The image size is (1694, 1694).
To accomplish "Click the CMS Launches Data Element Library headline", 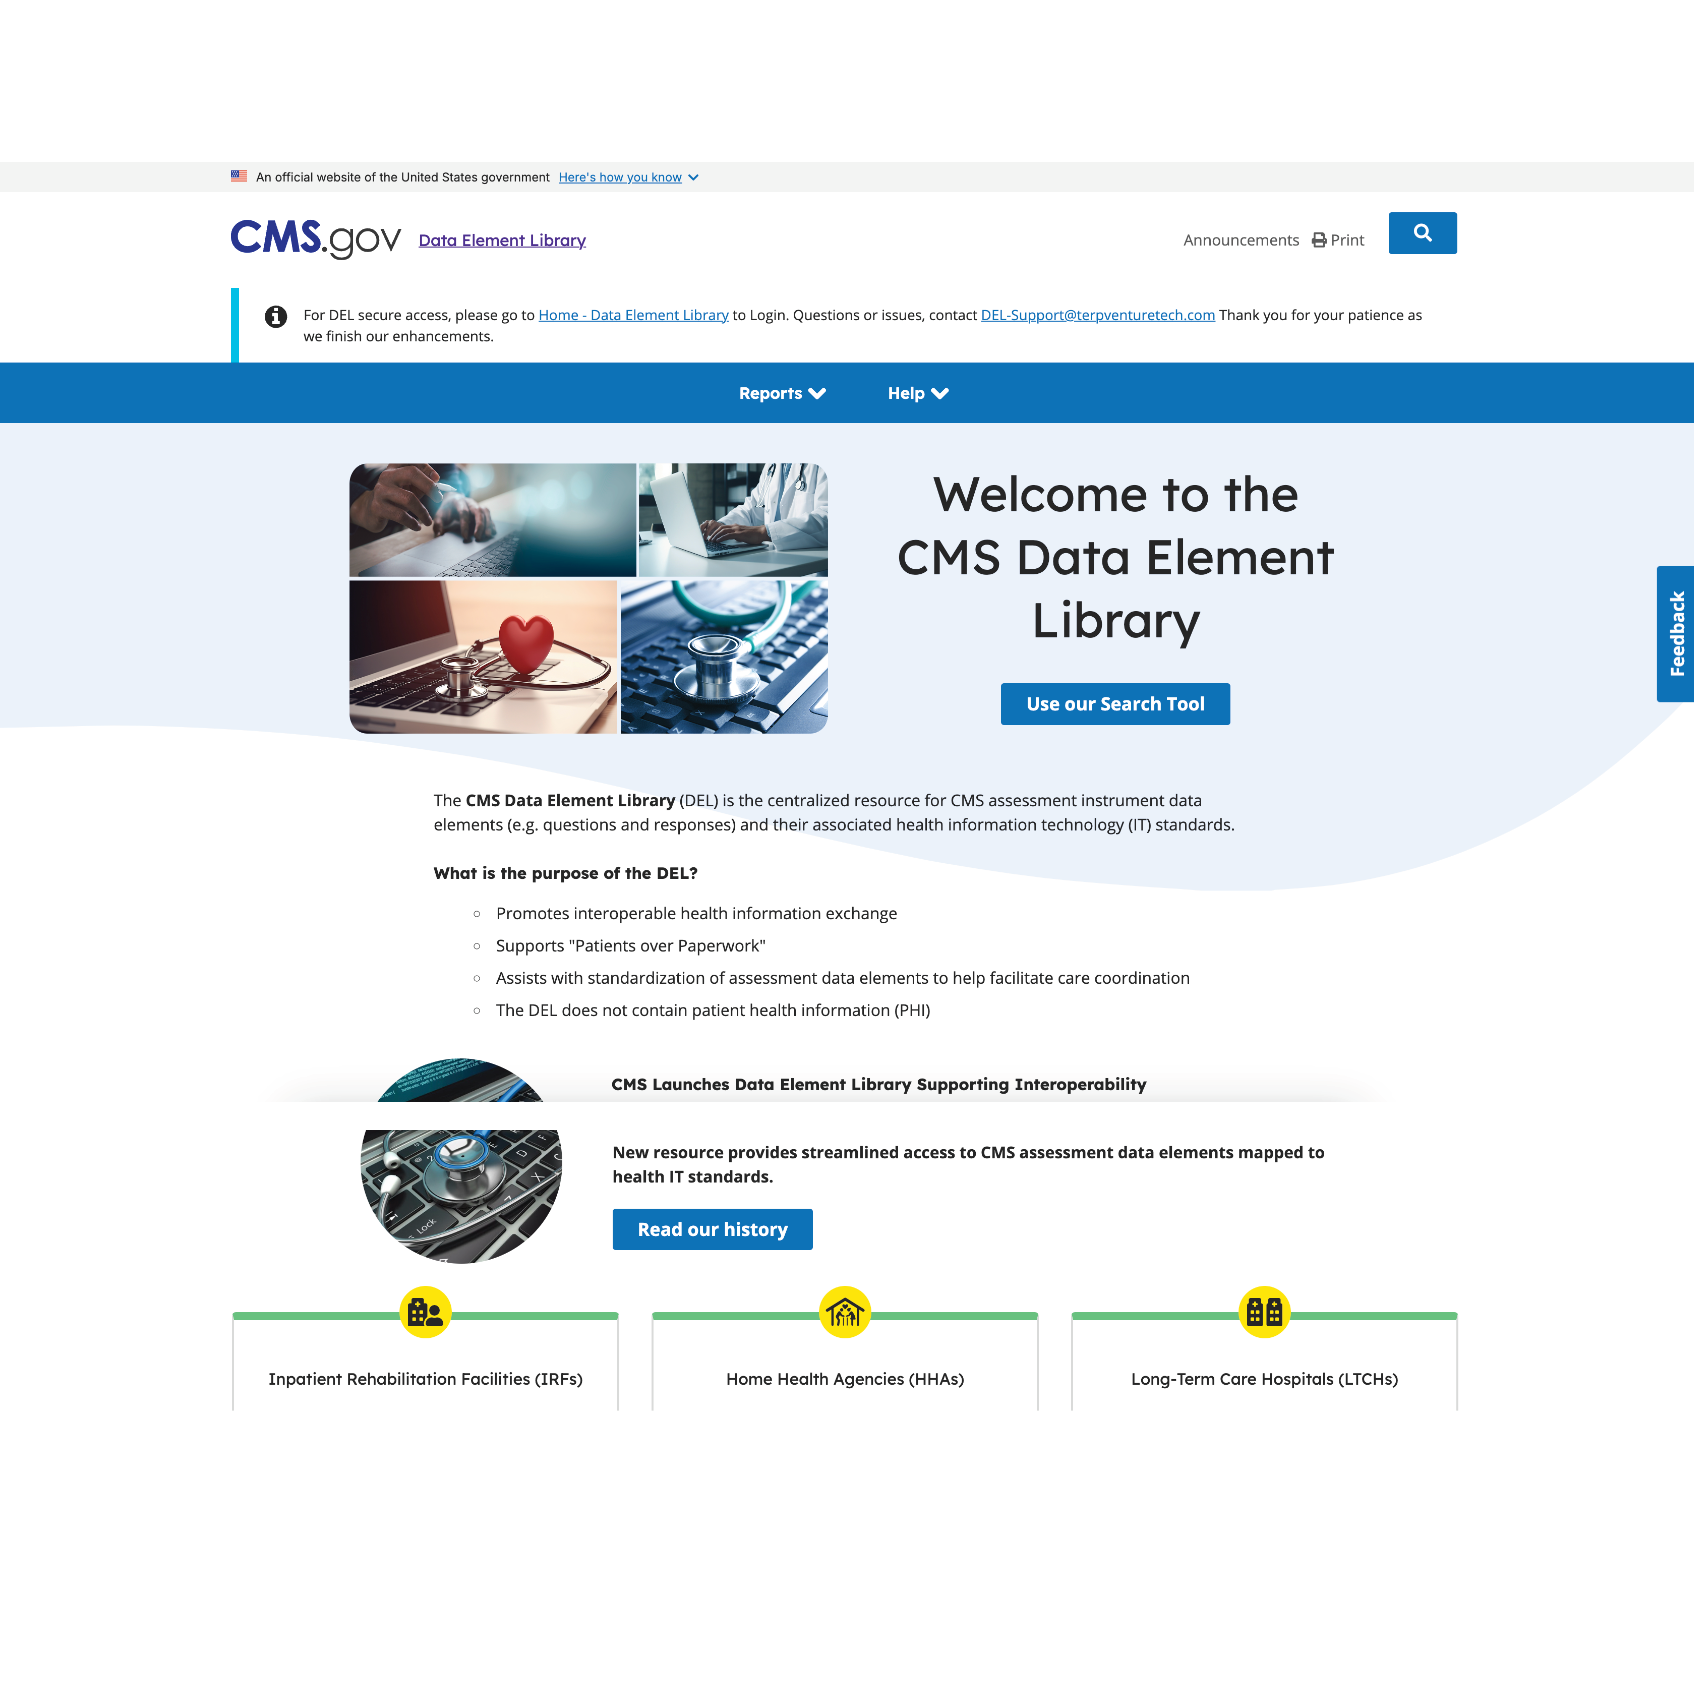I will [878, 1084].
